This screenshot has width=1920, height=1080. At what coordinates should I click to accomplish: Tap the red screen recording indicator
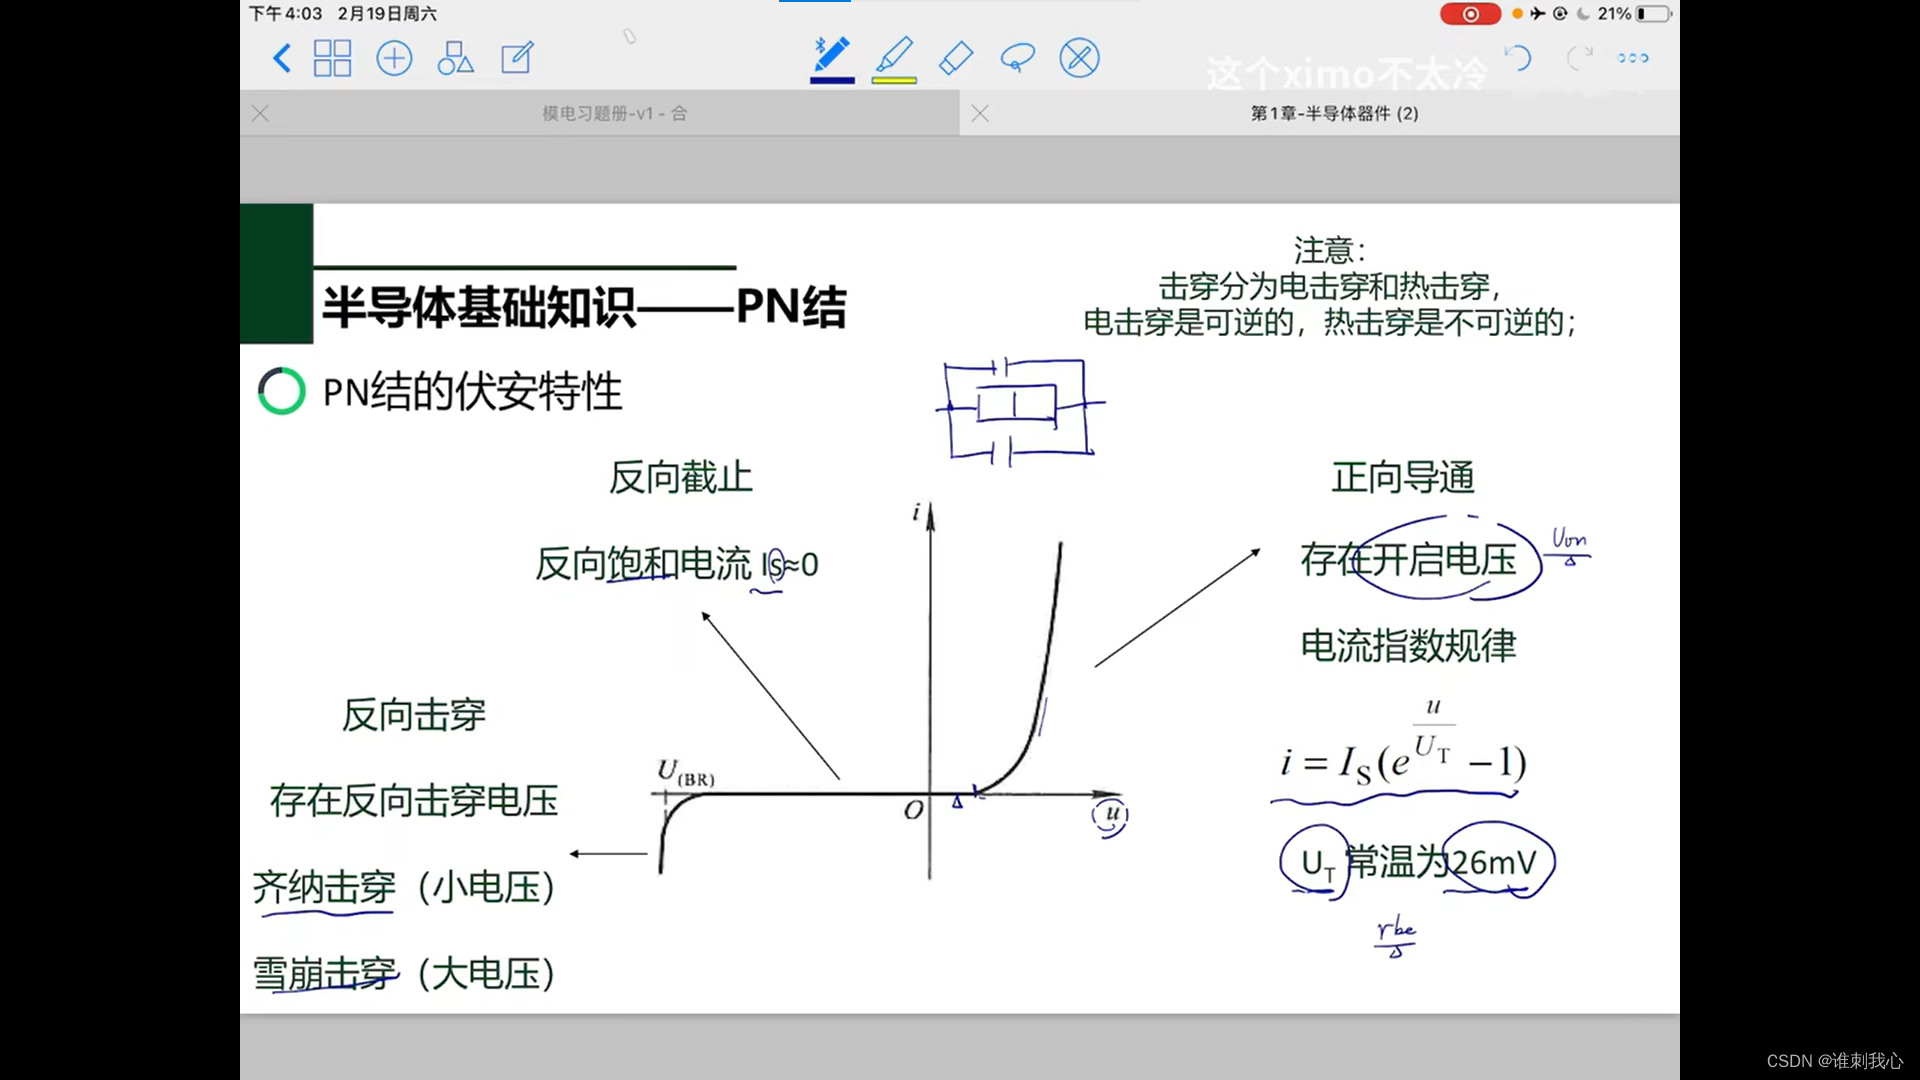pyautogui.click(x=1470, y=14)
